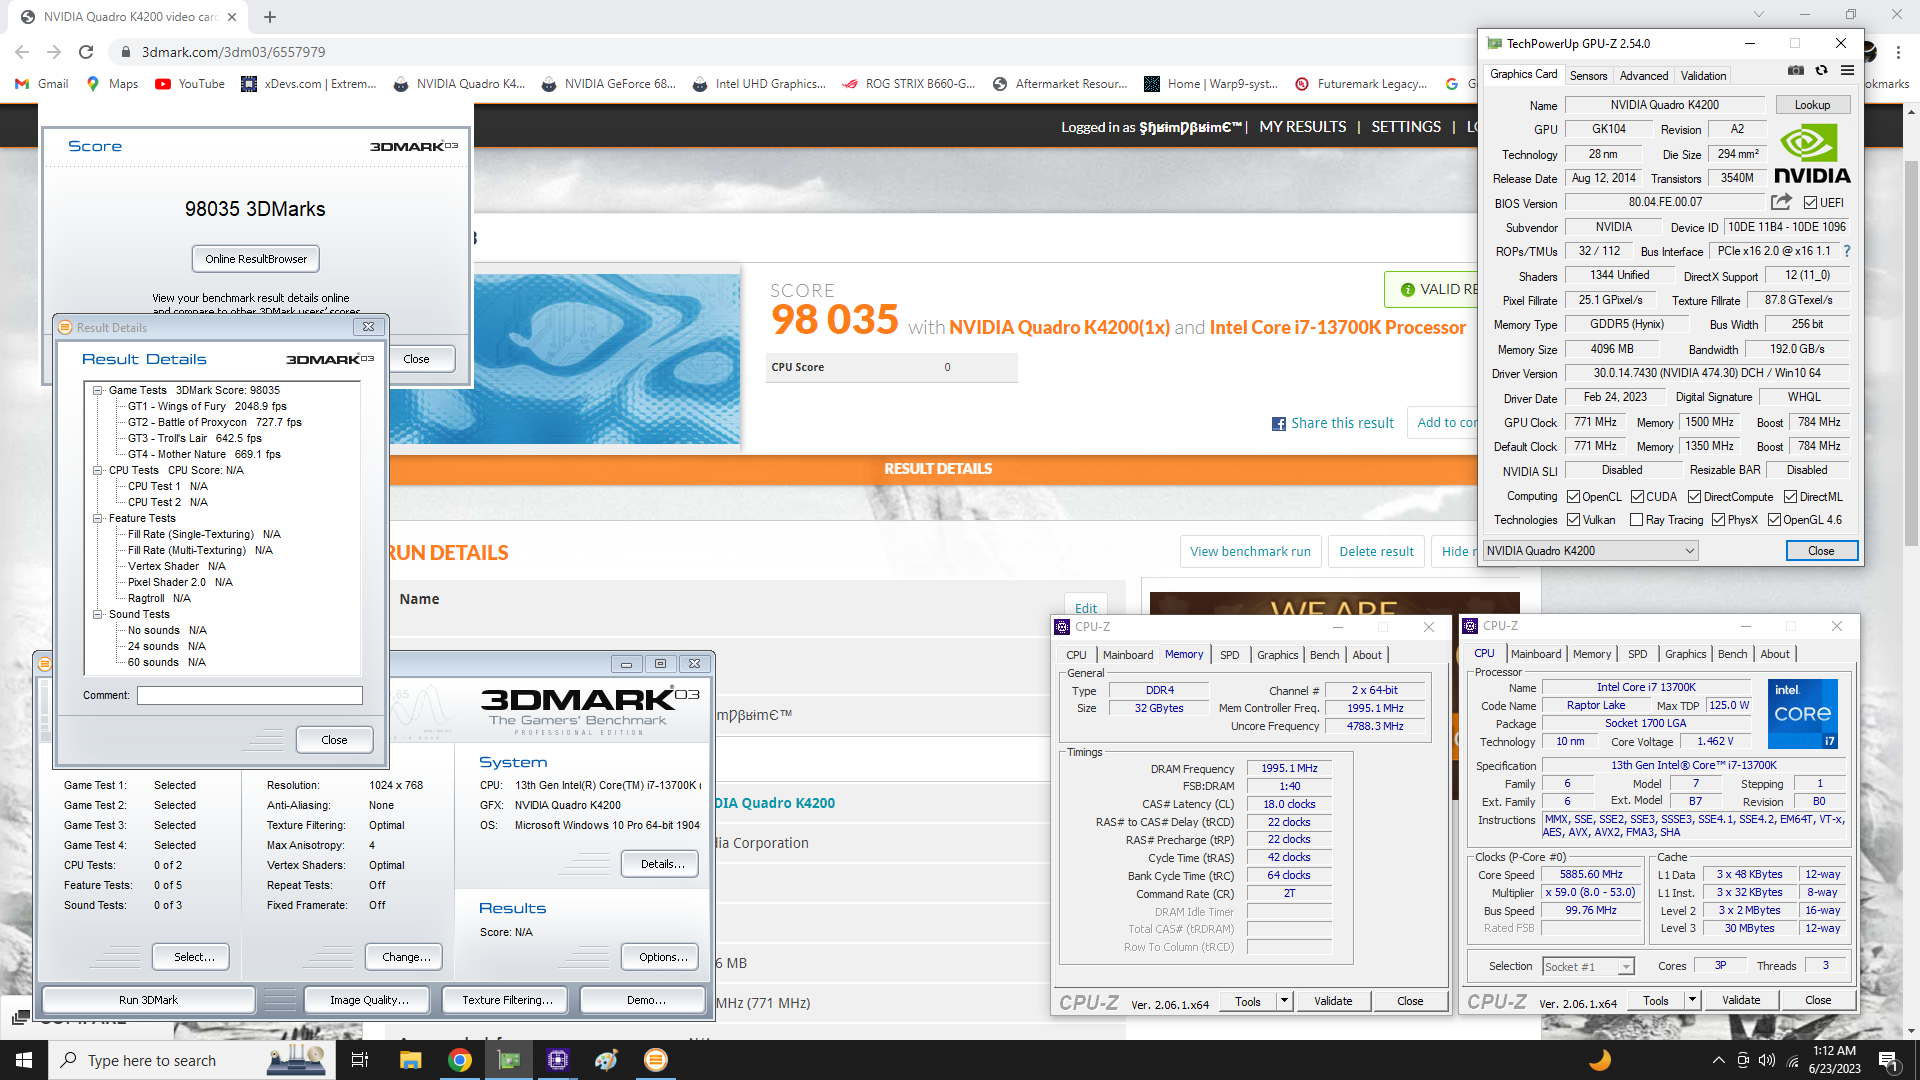Screen dimensions: 1920x1080
Task: Toggle the OpenCL checkbox
Action: point(1574,497)
